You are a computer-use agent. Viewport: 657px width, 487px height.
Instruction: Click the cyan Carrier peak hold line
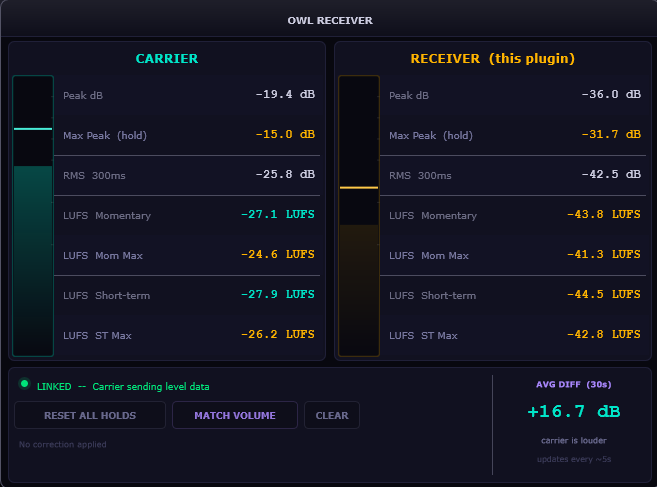tap(33, 129)
